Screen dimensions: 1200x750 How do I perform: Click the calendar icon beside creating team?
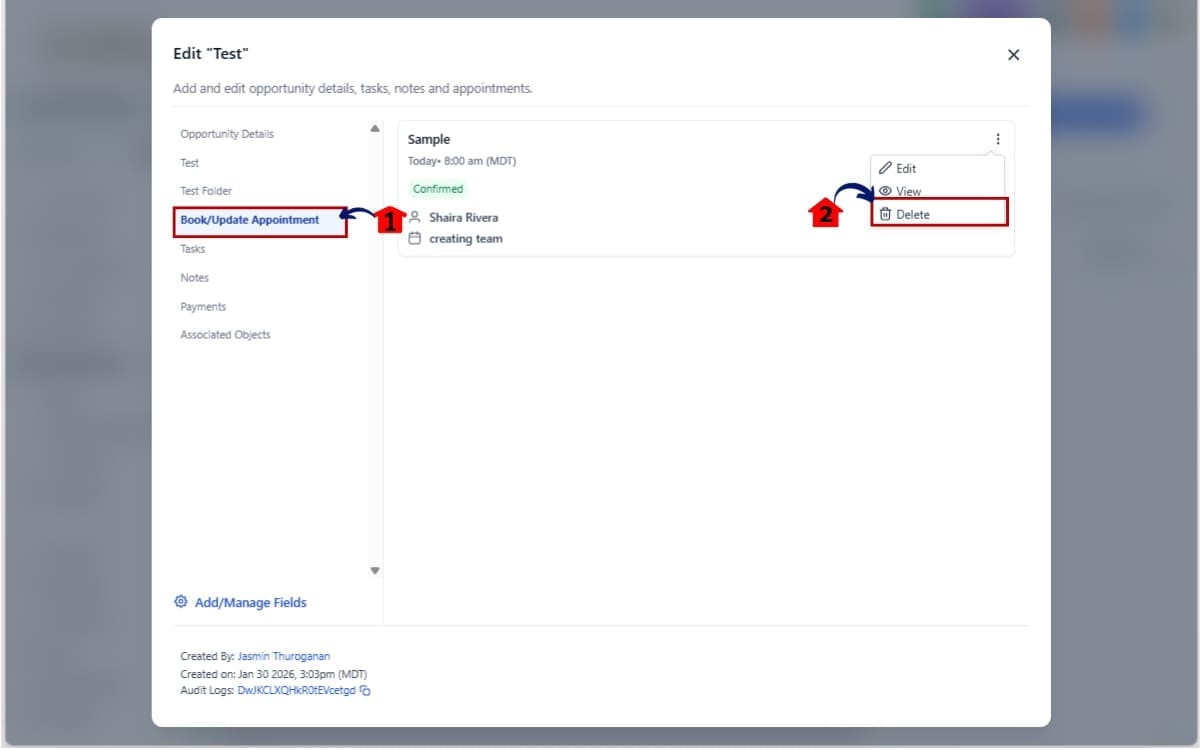[415, 239]
